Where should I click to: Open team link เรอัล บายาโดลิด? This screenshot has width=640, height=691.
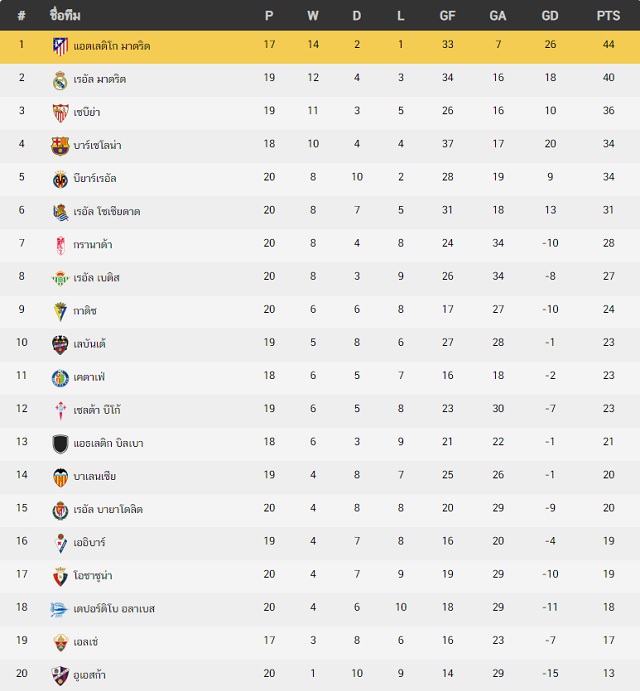pos(108,509)
